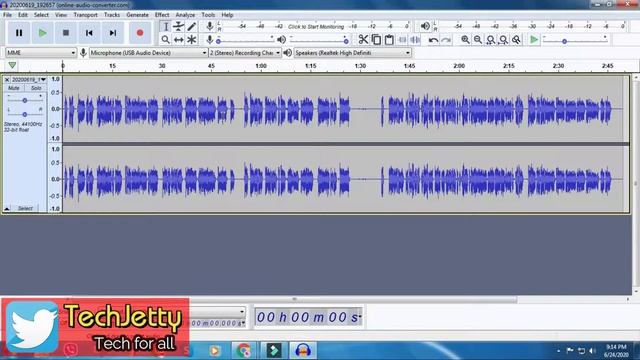Open the Microphone (USB Audio Device) dropdown
The width and height of the screenshot is (640, 360).
coord(149,53)
